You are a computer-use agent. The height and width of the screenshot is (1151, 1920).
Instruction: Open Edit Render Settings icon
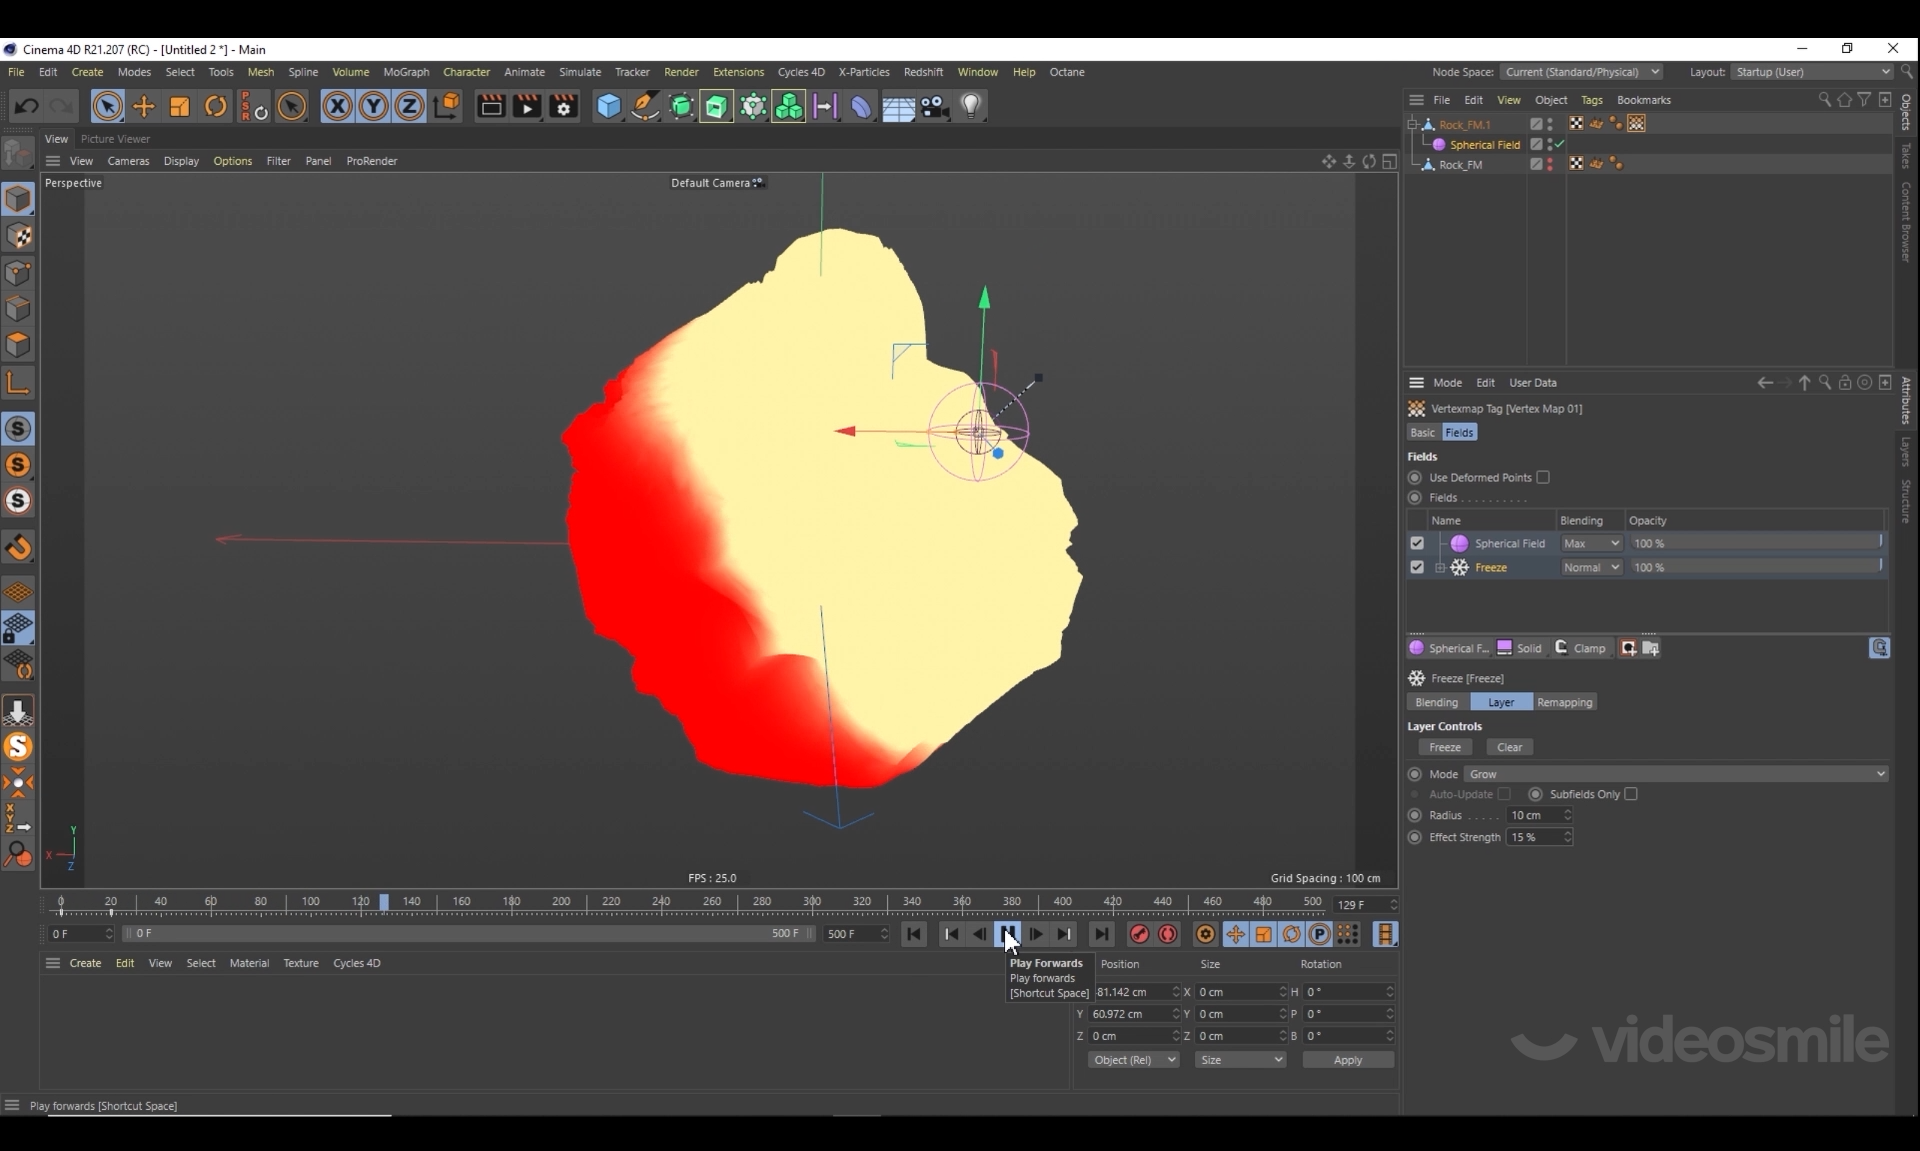click(564, 106)
